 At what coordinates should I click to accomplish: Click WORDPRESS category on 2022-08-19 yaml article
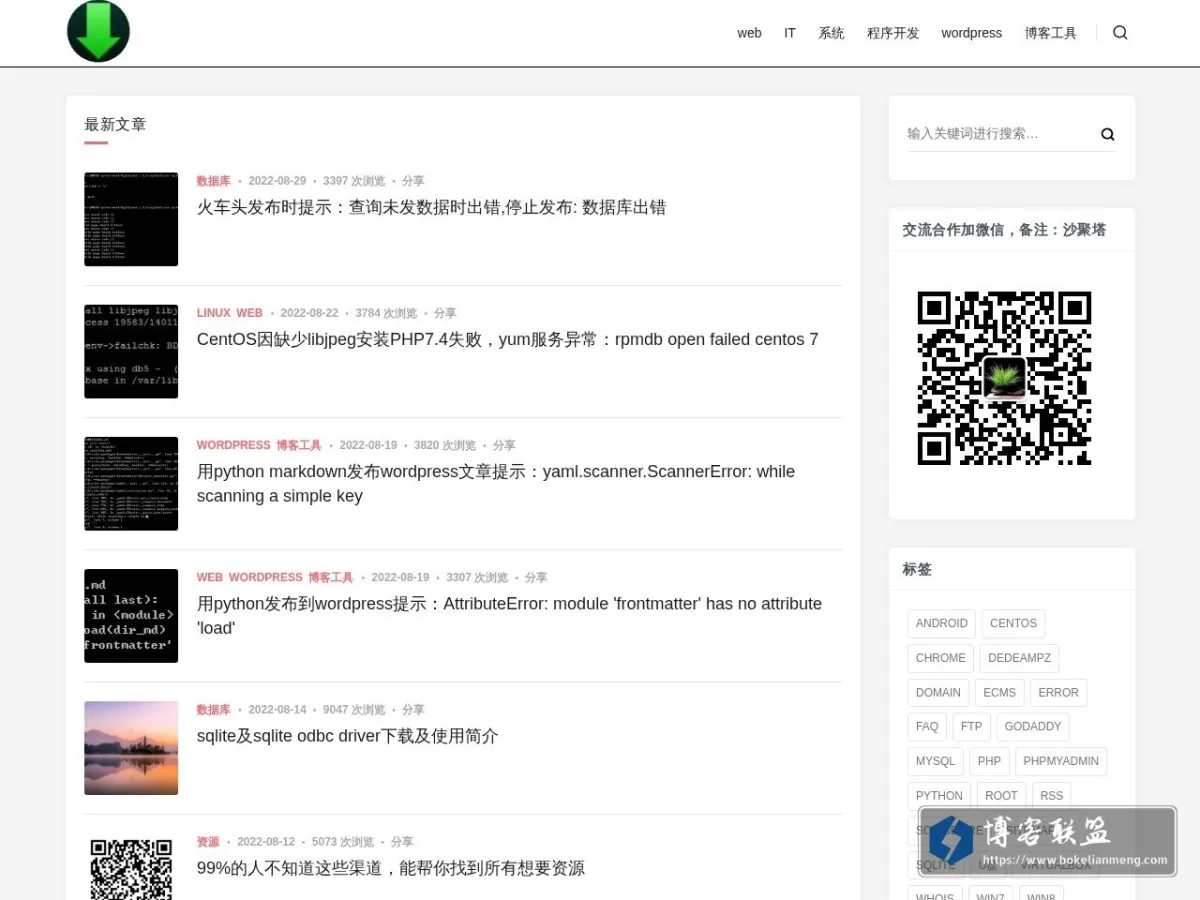[x=233, y=445]
